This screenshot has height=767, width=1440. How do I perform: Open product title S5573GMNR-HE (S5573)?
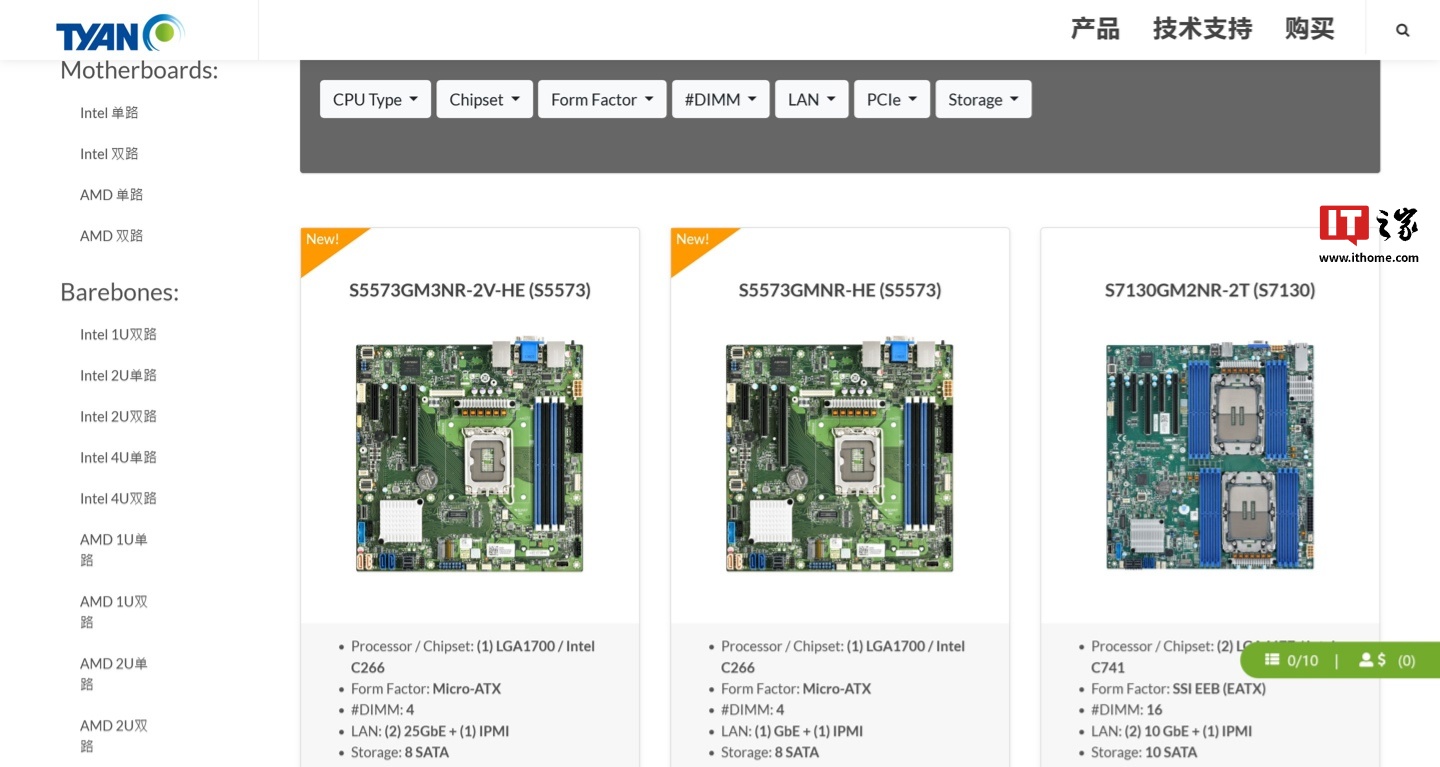coord(840,290)
